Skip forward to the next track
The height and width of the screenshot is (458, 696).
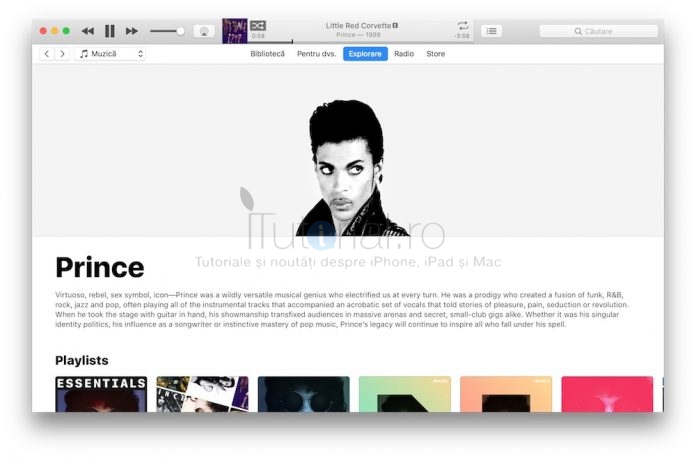(x=131, y=31)
